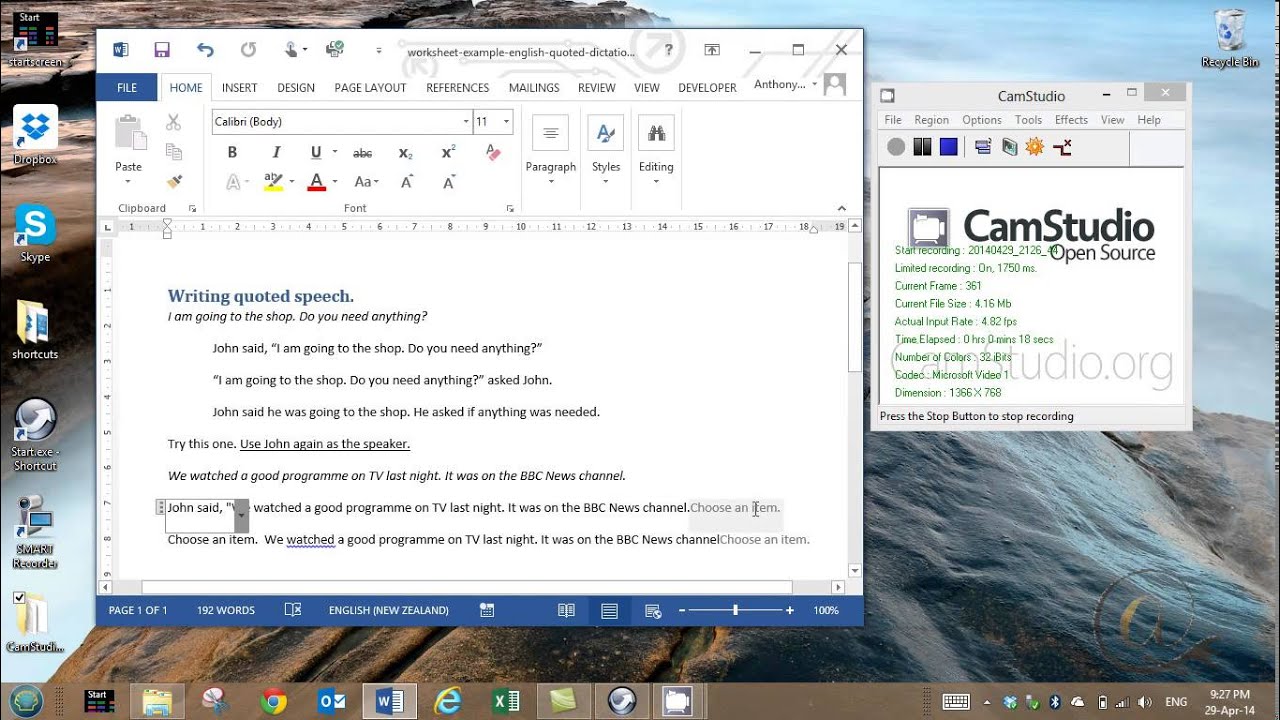1280x720 pixels.
Task: Click the Copy icon in Clipboard group
Action: (173, 152)
